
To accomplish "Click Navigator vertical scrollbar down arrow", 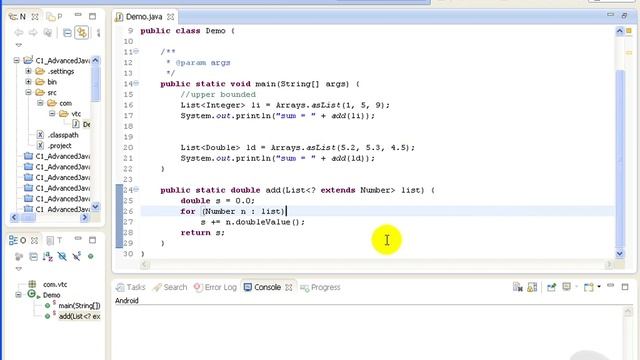I will 96,207.
